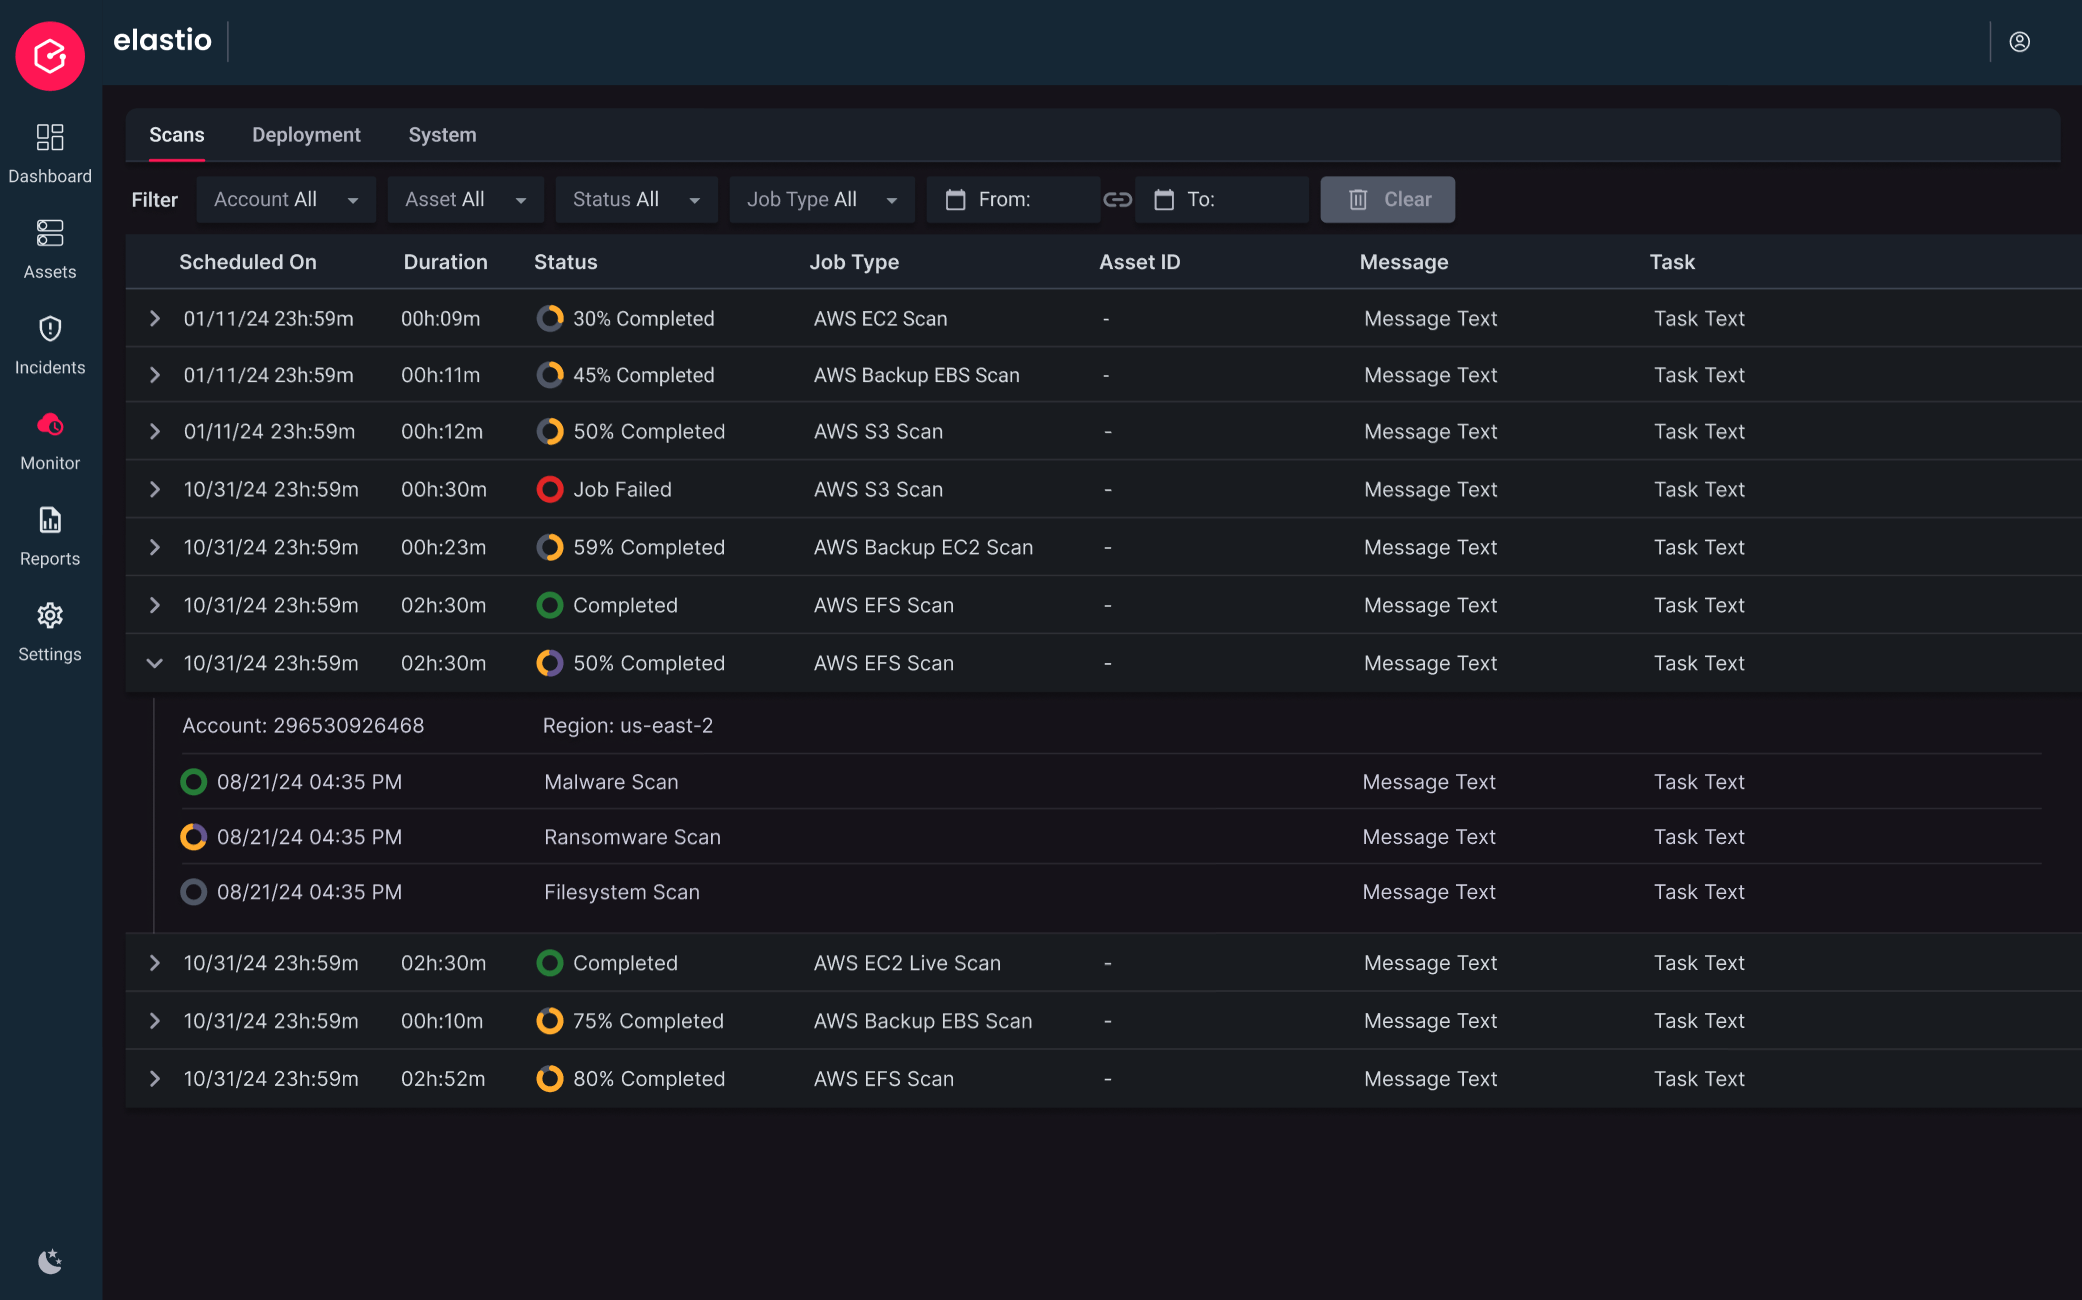Open the Account All dropdown
The width and height of the screenshot is (2082, 1300).
coord(285,200)
